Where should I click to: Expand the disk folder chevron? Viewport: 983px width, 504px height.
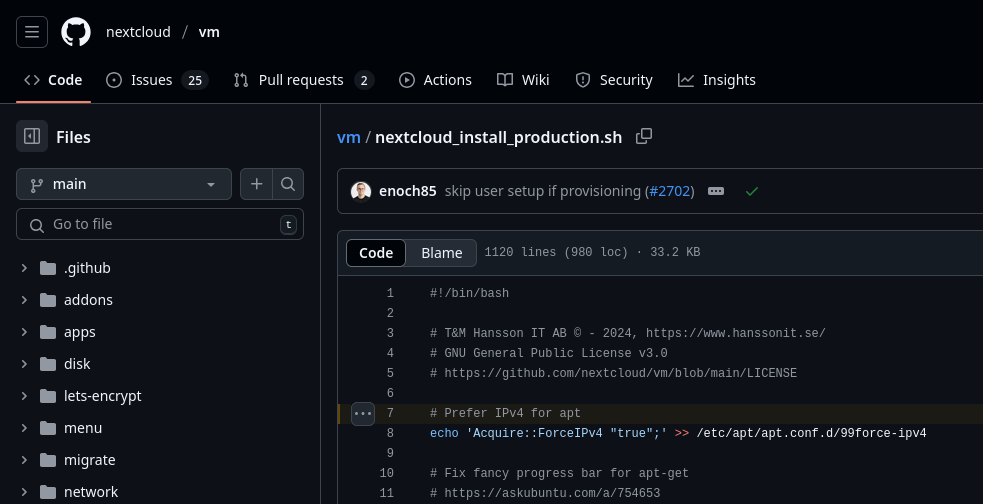point(24,364)
